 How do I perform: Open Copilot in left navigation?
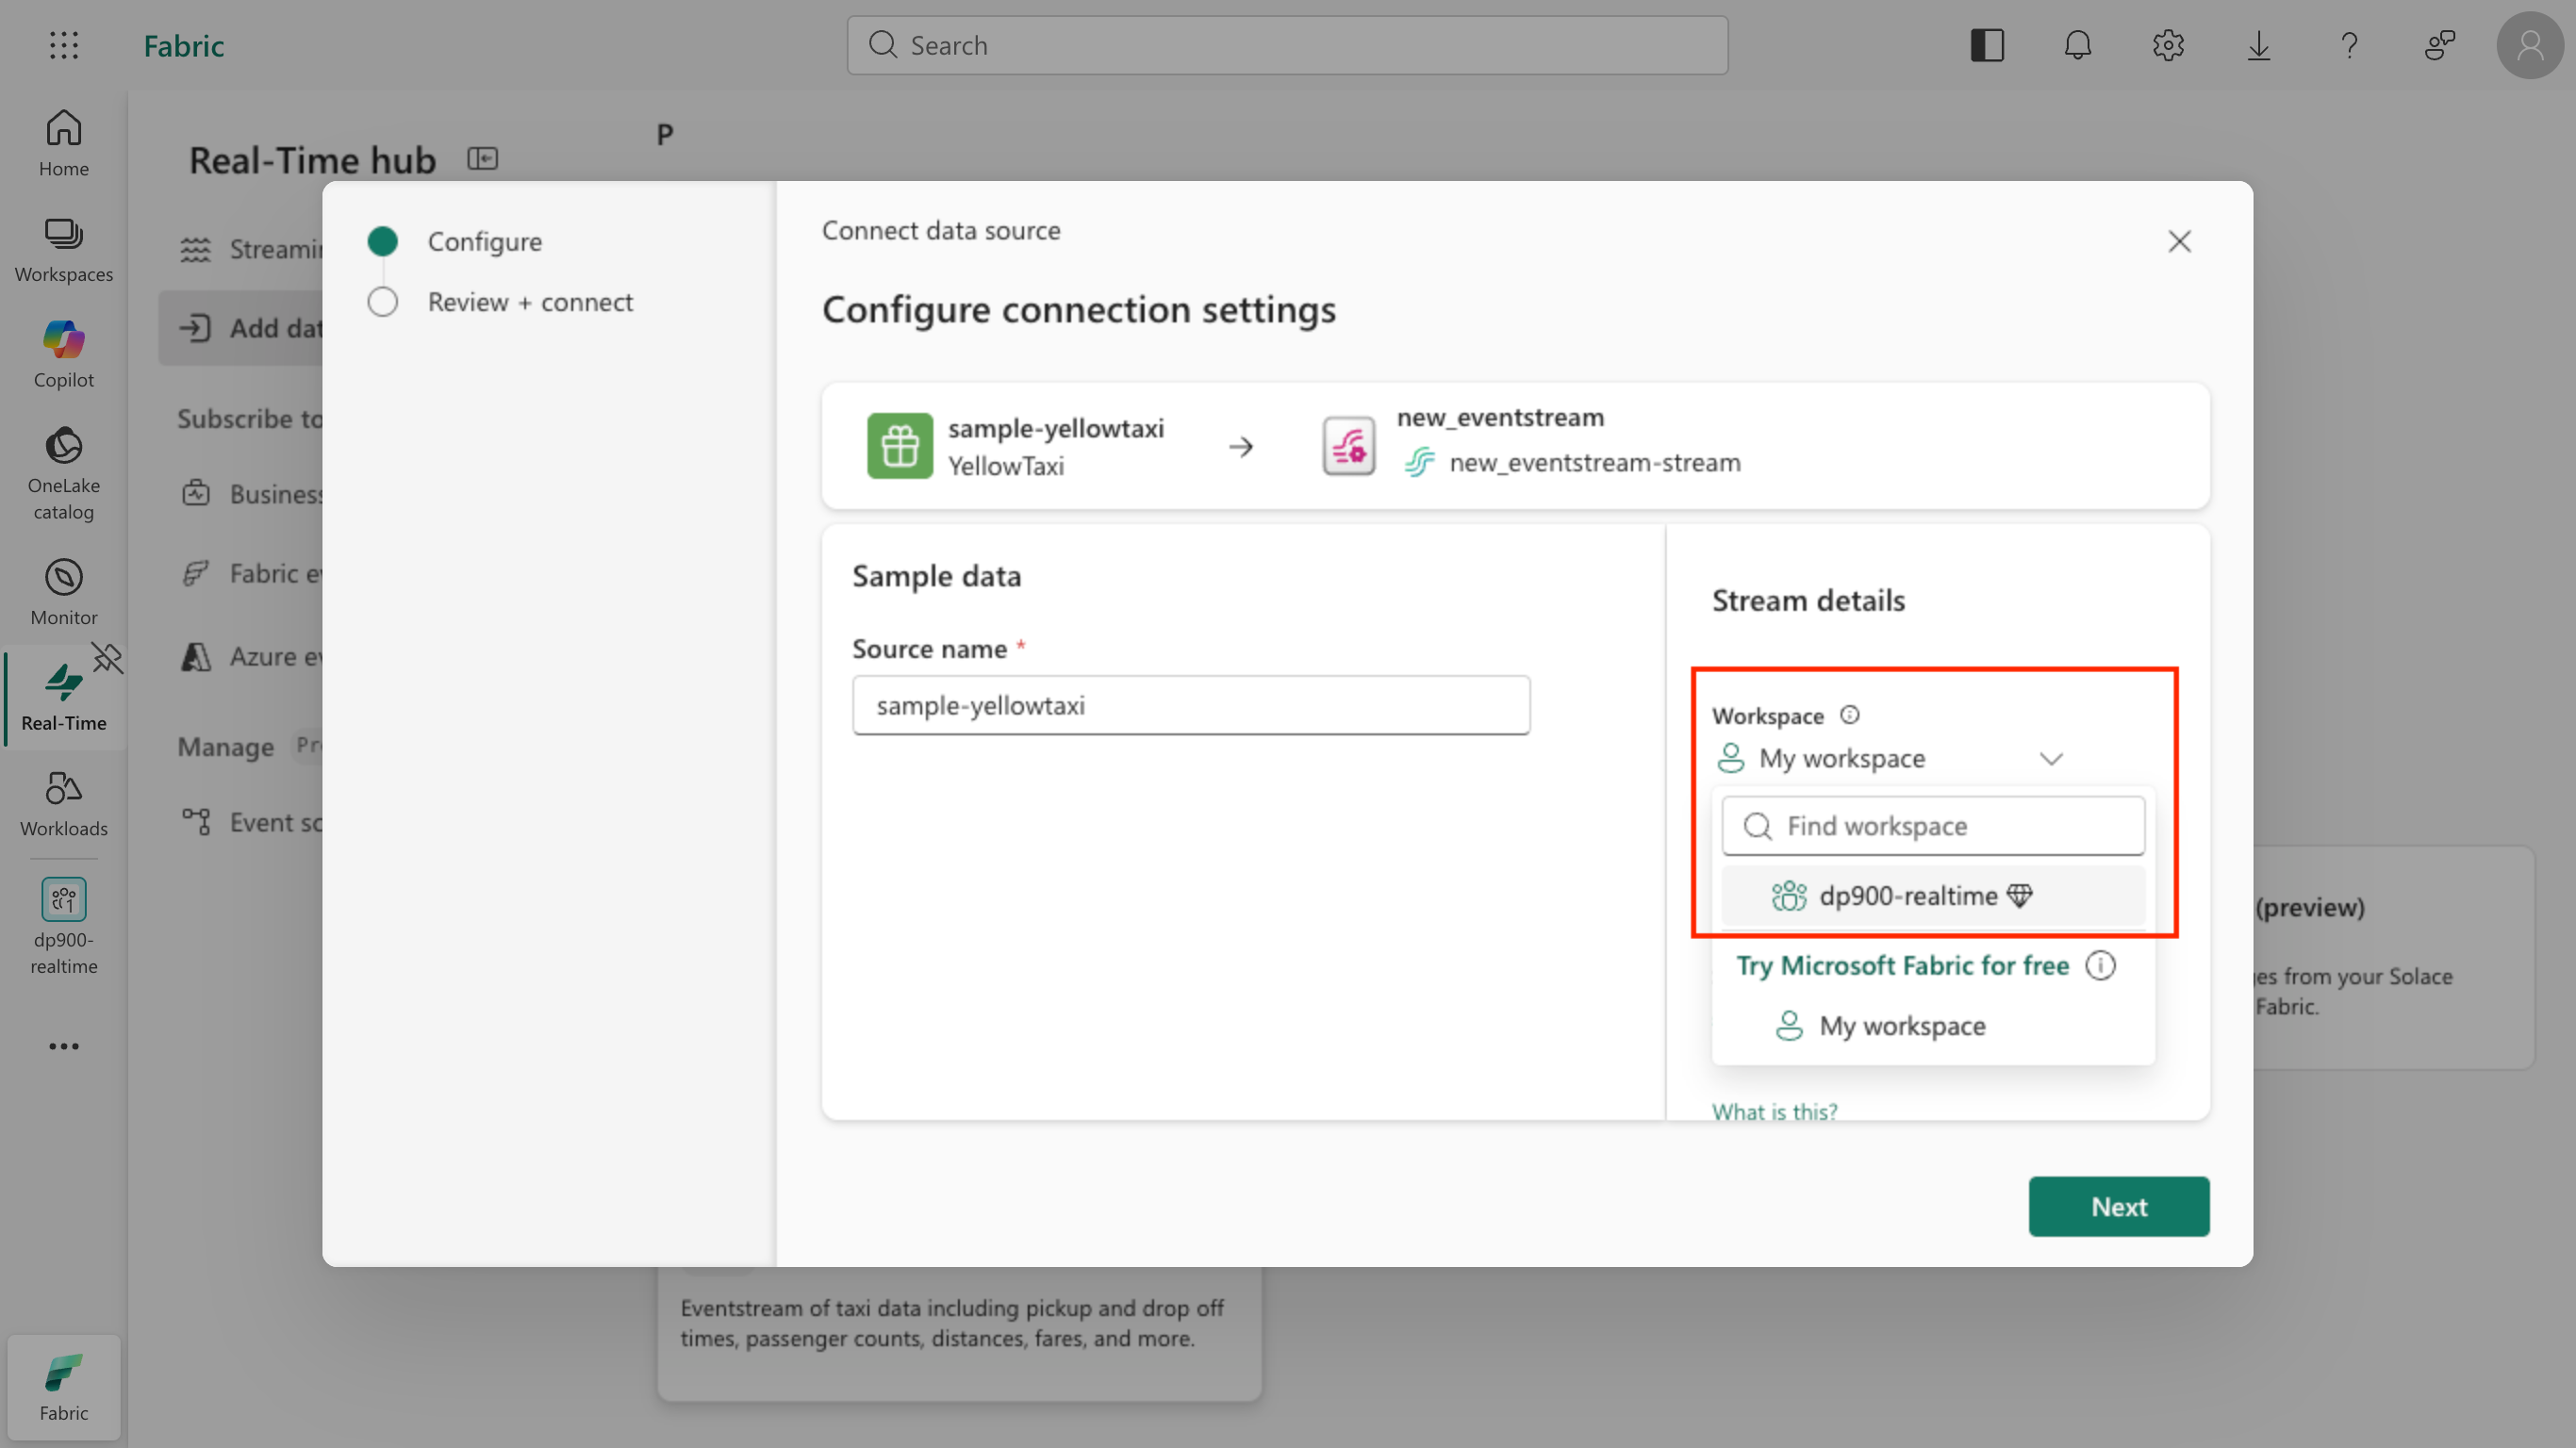coord(64,354)
